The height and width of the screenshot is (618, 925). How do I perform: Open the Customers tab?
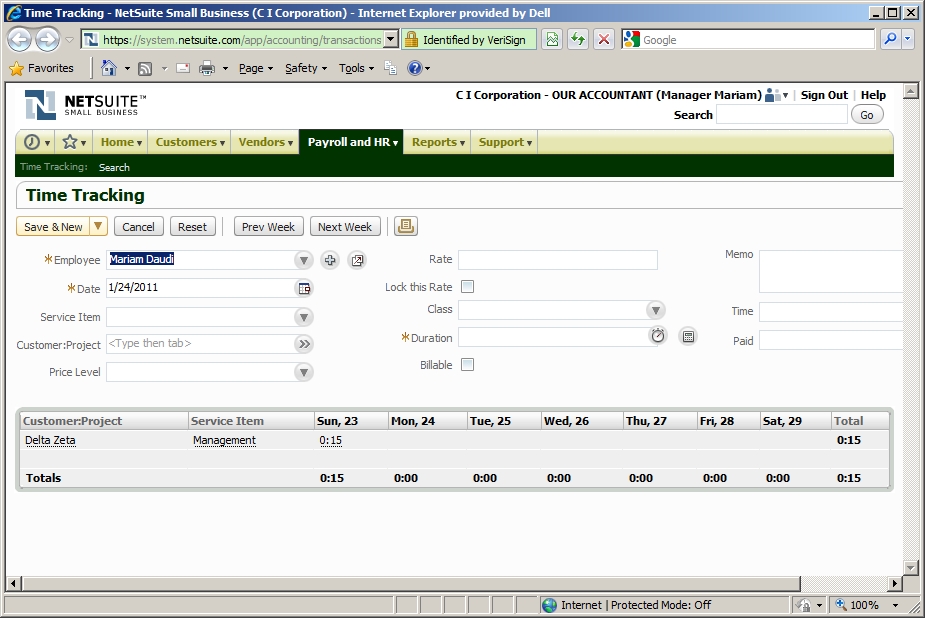pos(189,142)
